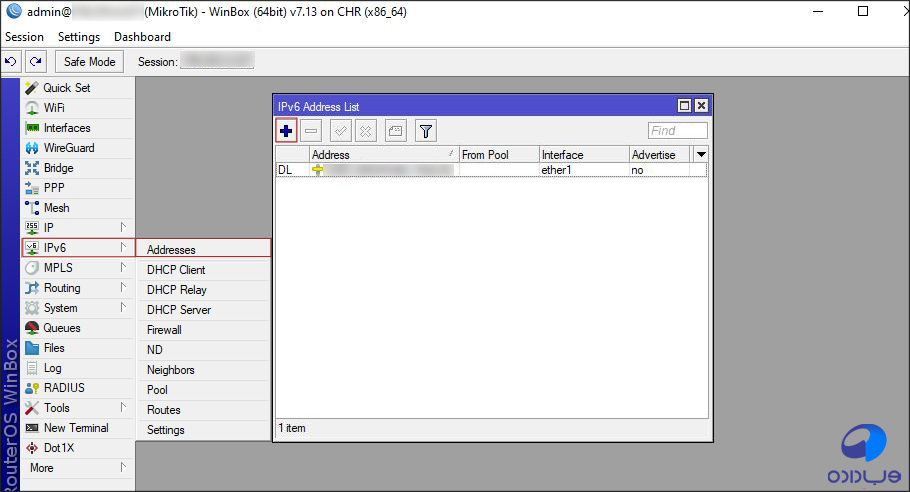Toggle the Safe Mode button

point(89,62)
